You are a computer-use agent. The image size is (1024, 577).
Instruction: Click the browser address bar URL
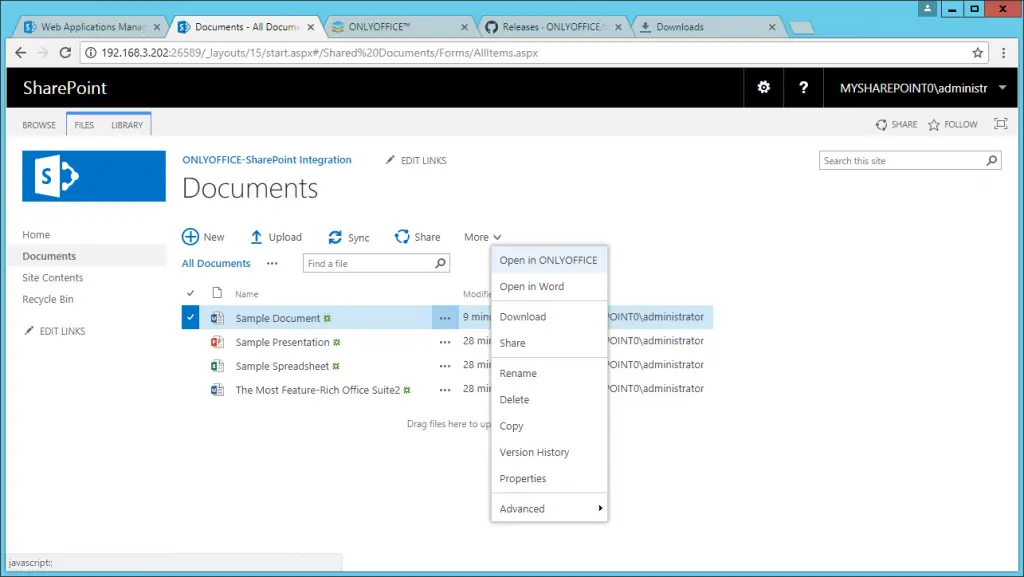(319, 53)
